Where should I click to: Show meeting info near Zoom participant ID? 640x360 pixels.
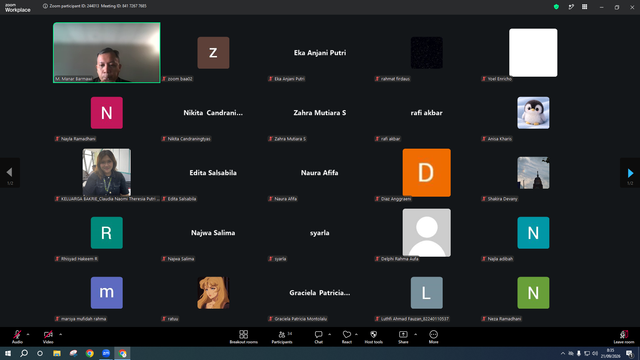45,6
